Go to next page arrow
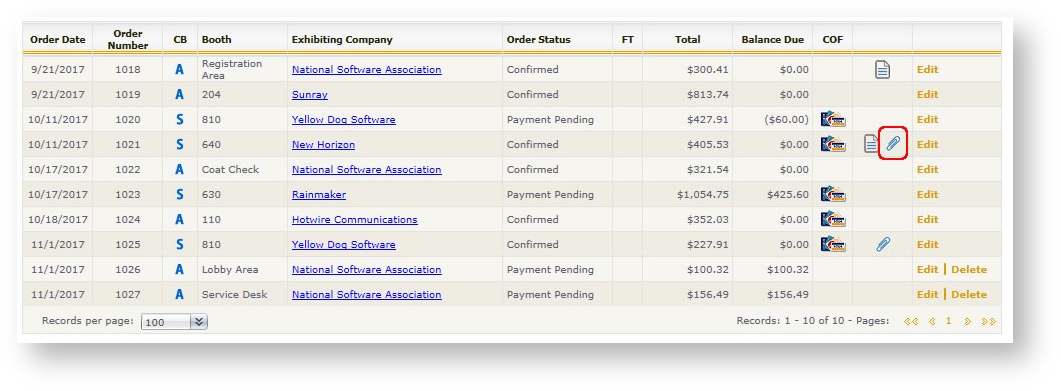Image resolution: width=1061 pixels, height=391 pixels. (968, 321)
